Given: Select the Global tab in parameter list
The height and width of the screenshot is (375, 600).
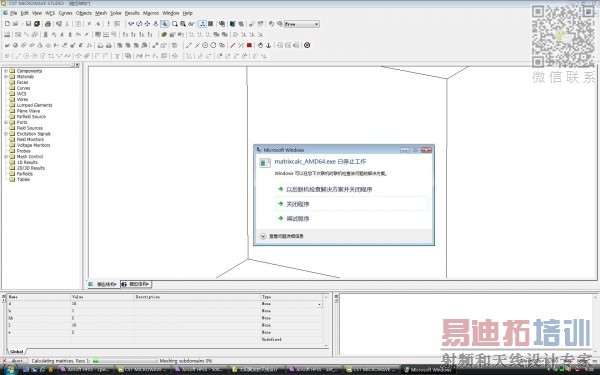Looking at the screenshot, I should click(16, 351).
